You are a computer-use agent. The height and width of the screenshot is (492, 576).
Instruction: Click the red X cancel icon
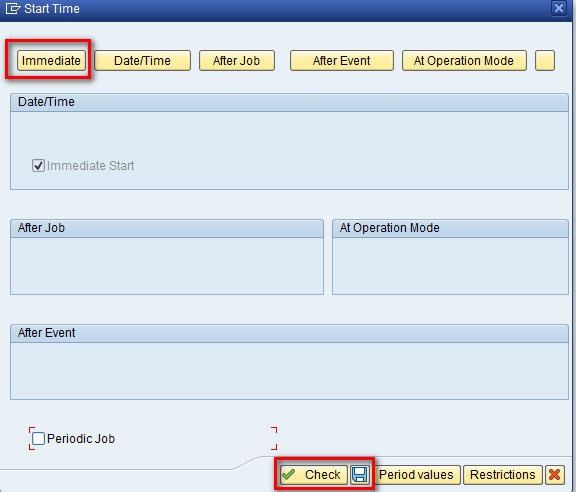point(554,475)
